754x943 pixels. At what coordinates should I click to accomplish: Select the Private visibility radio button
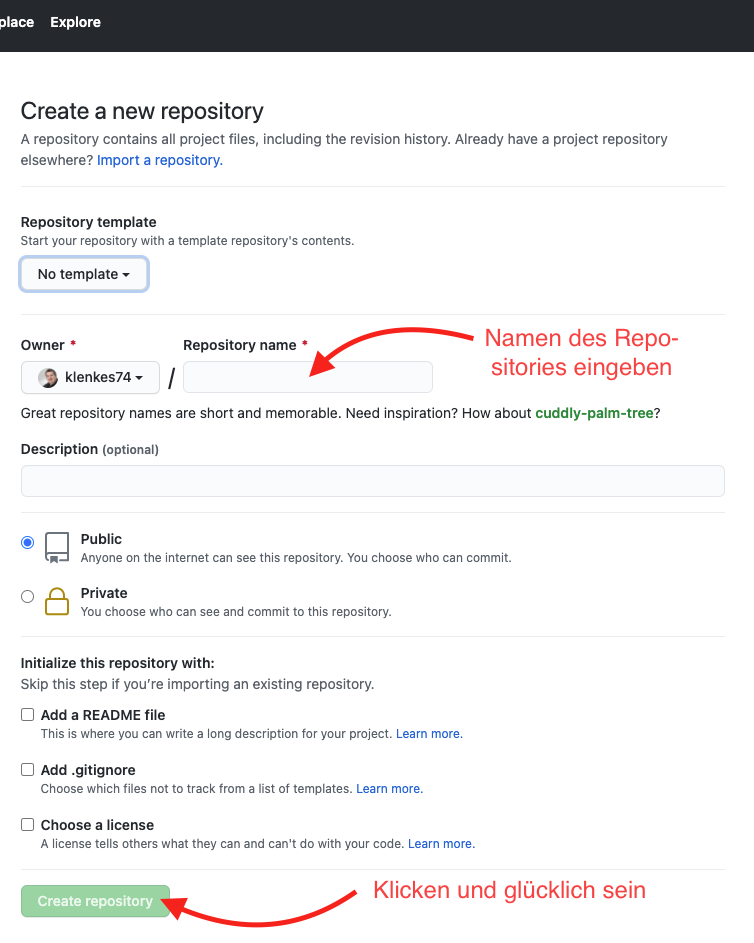28,597
